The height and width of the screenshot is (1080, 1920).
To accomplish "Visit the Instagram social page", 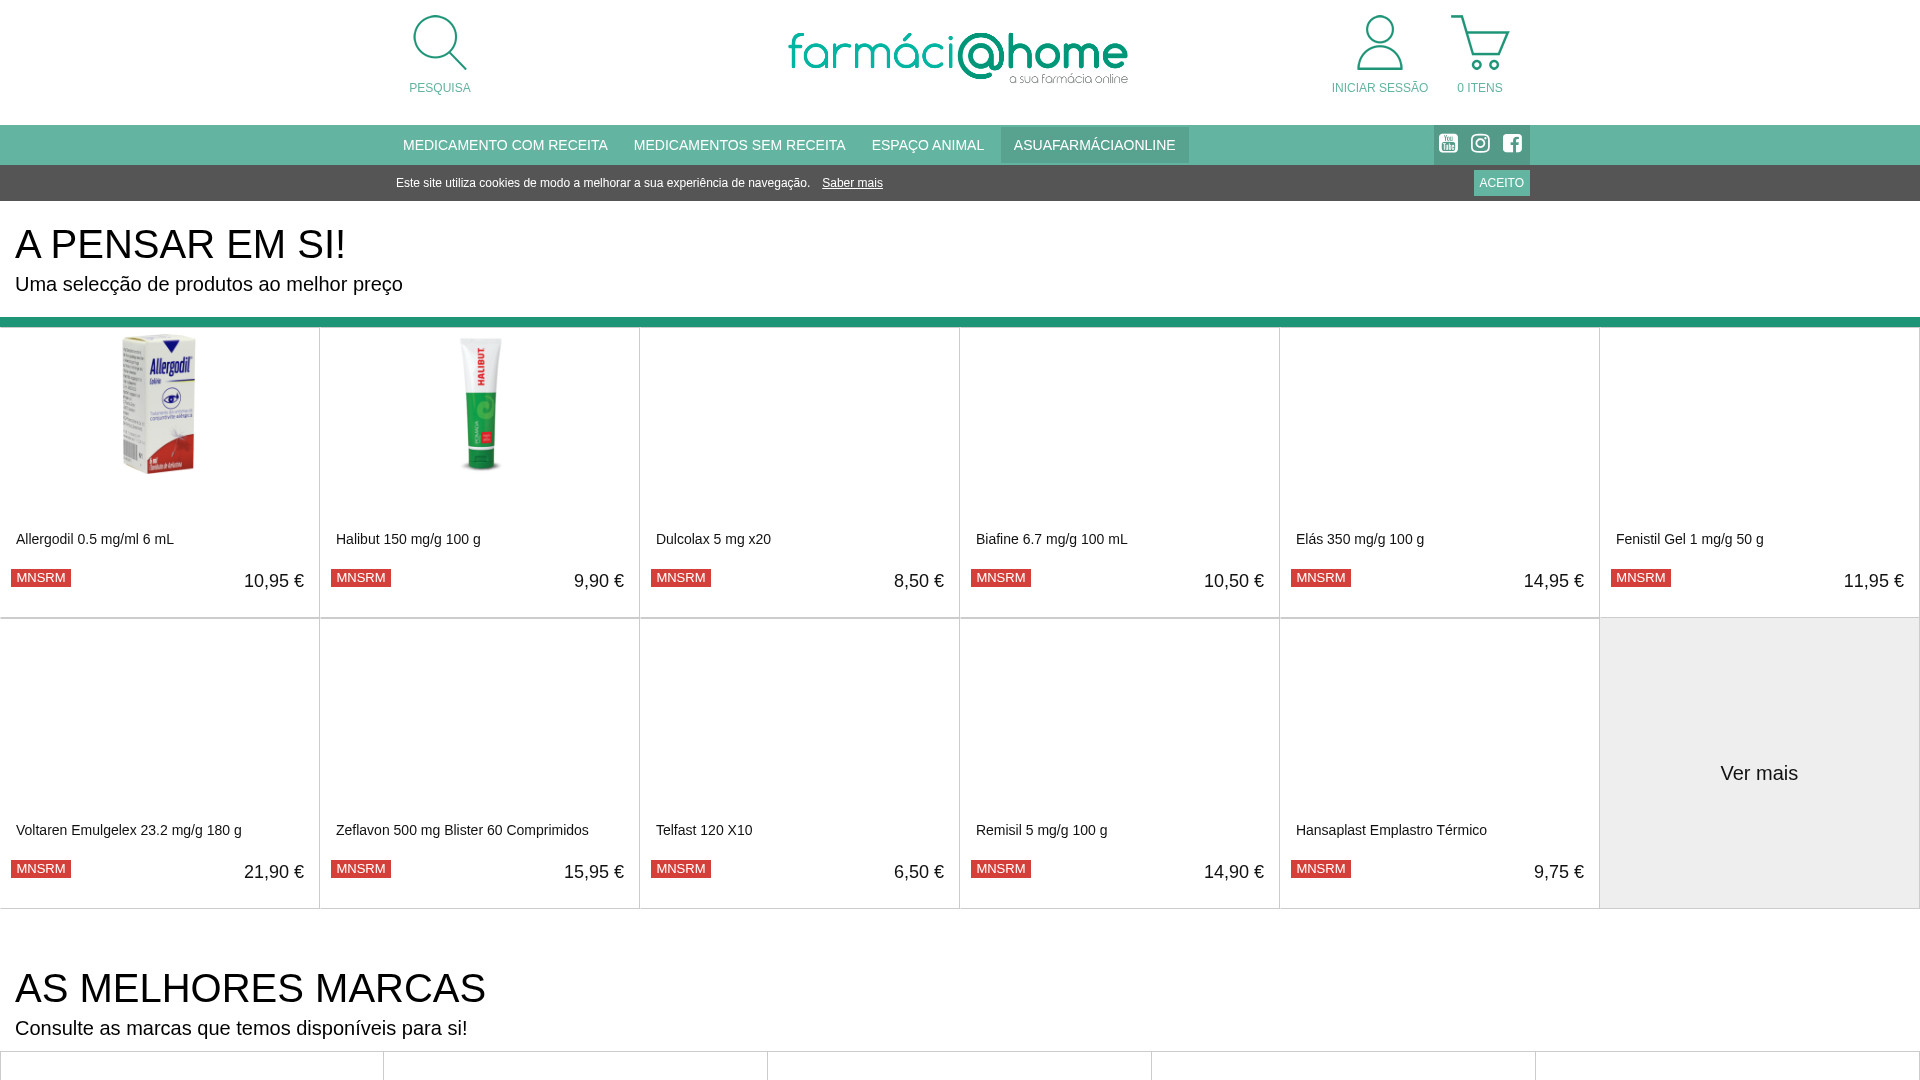I will [1480, 143].
